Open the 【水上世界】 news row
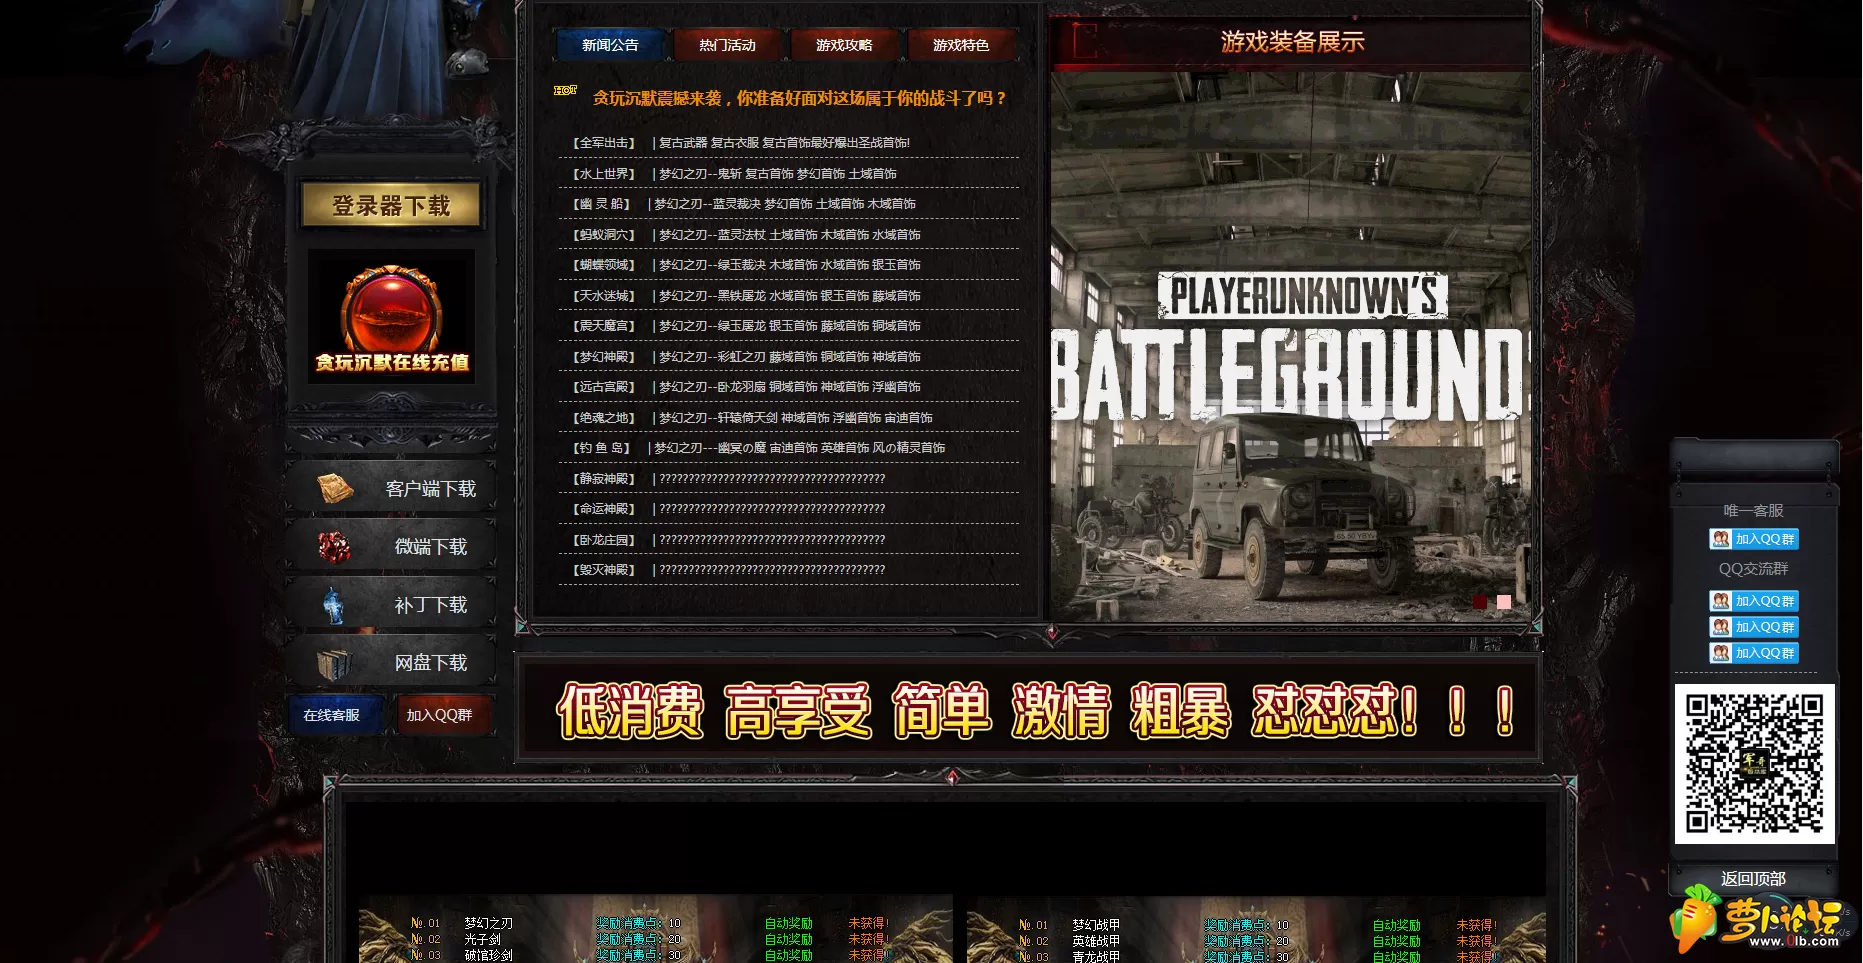 [789, 174]
